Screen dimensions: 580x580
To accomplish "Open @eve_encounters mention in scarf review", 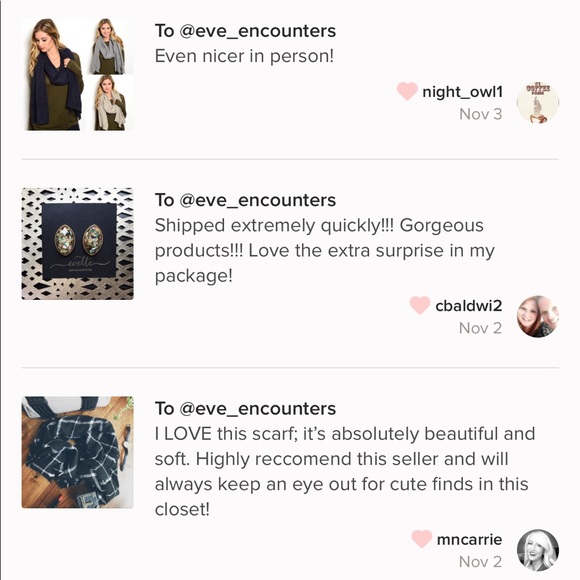I will (x=257, y=409).
